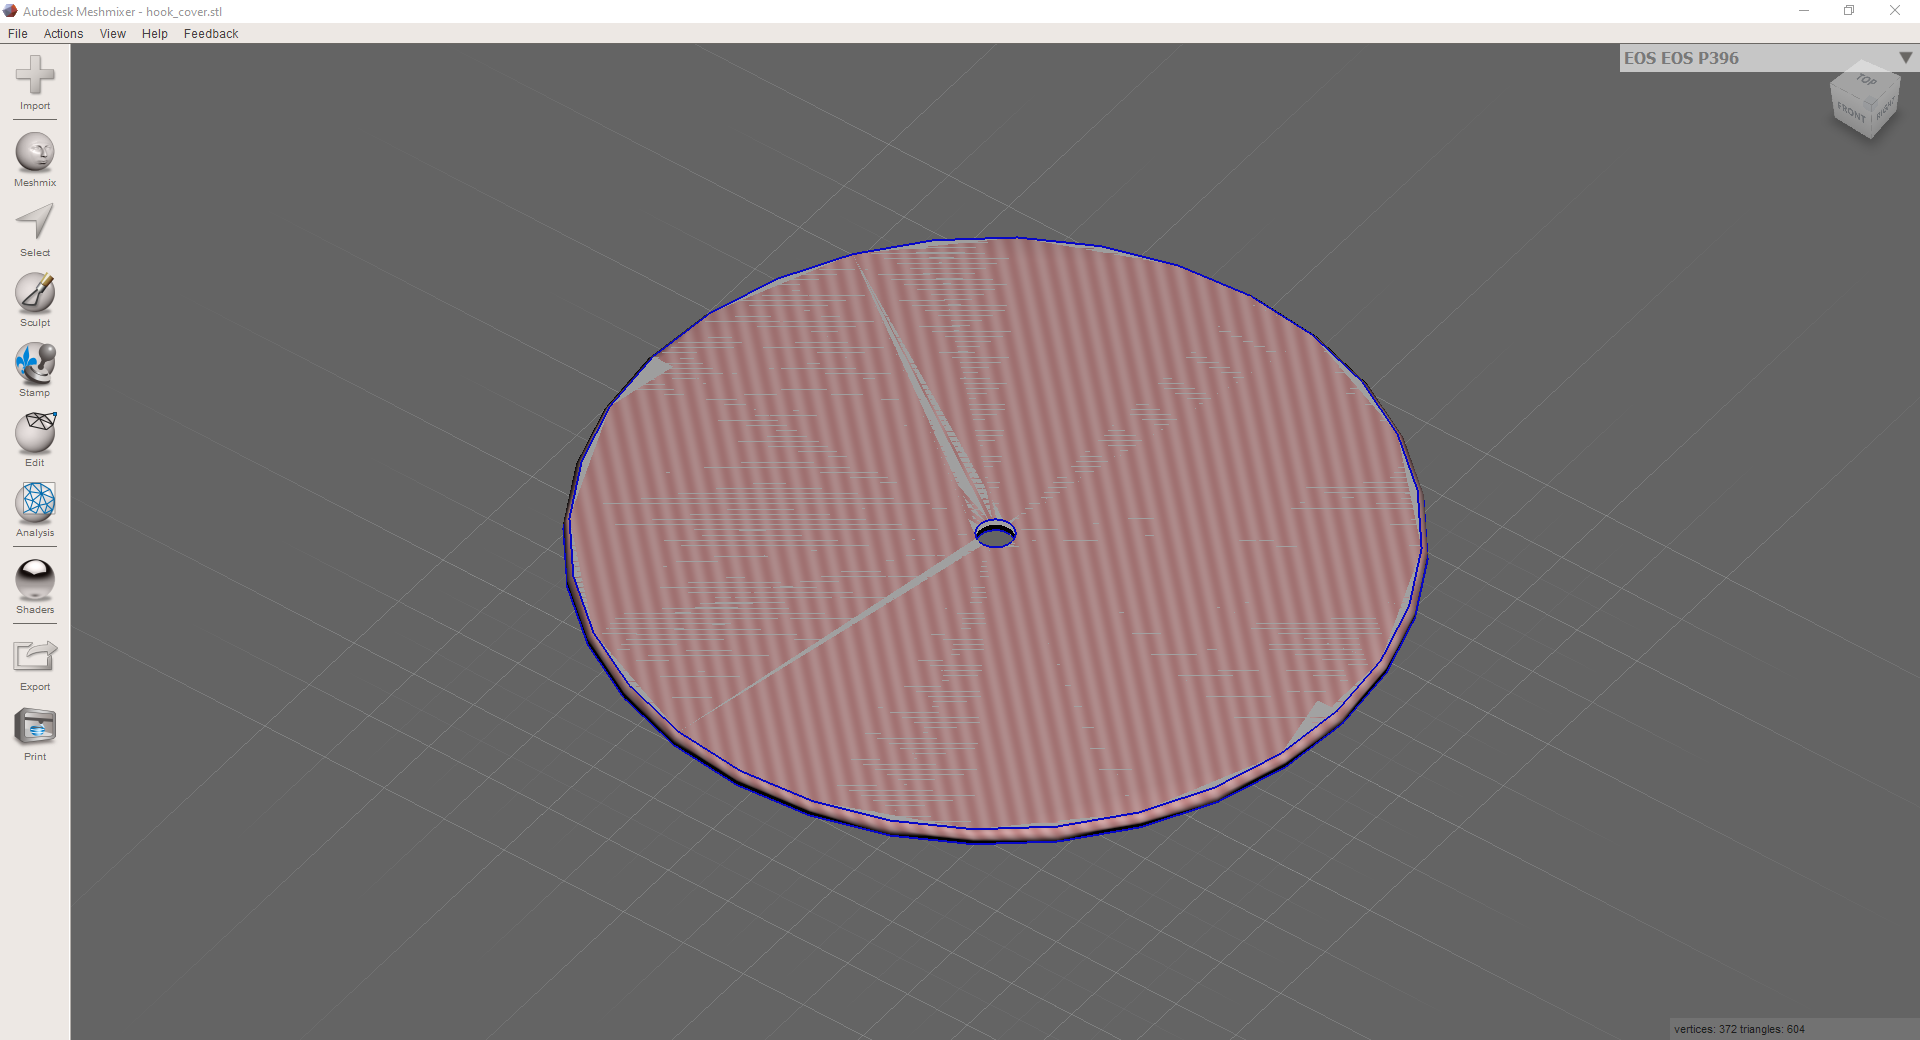Viewport: 1920px width, 1040px height.
Task: Open the Edit tools icon
Action: click(35, 434)
